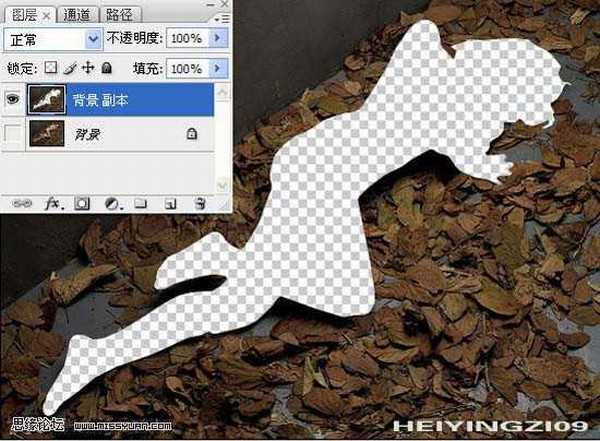
Task: Close the 图层 tab with its x
Action: 46,16
